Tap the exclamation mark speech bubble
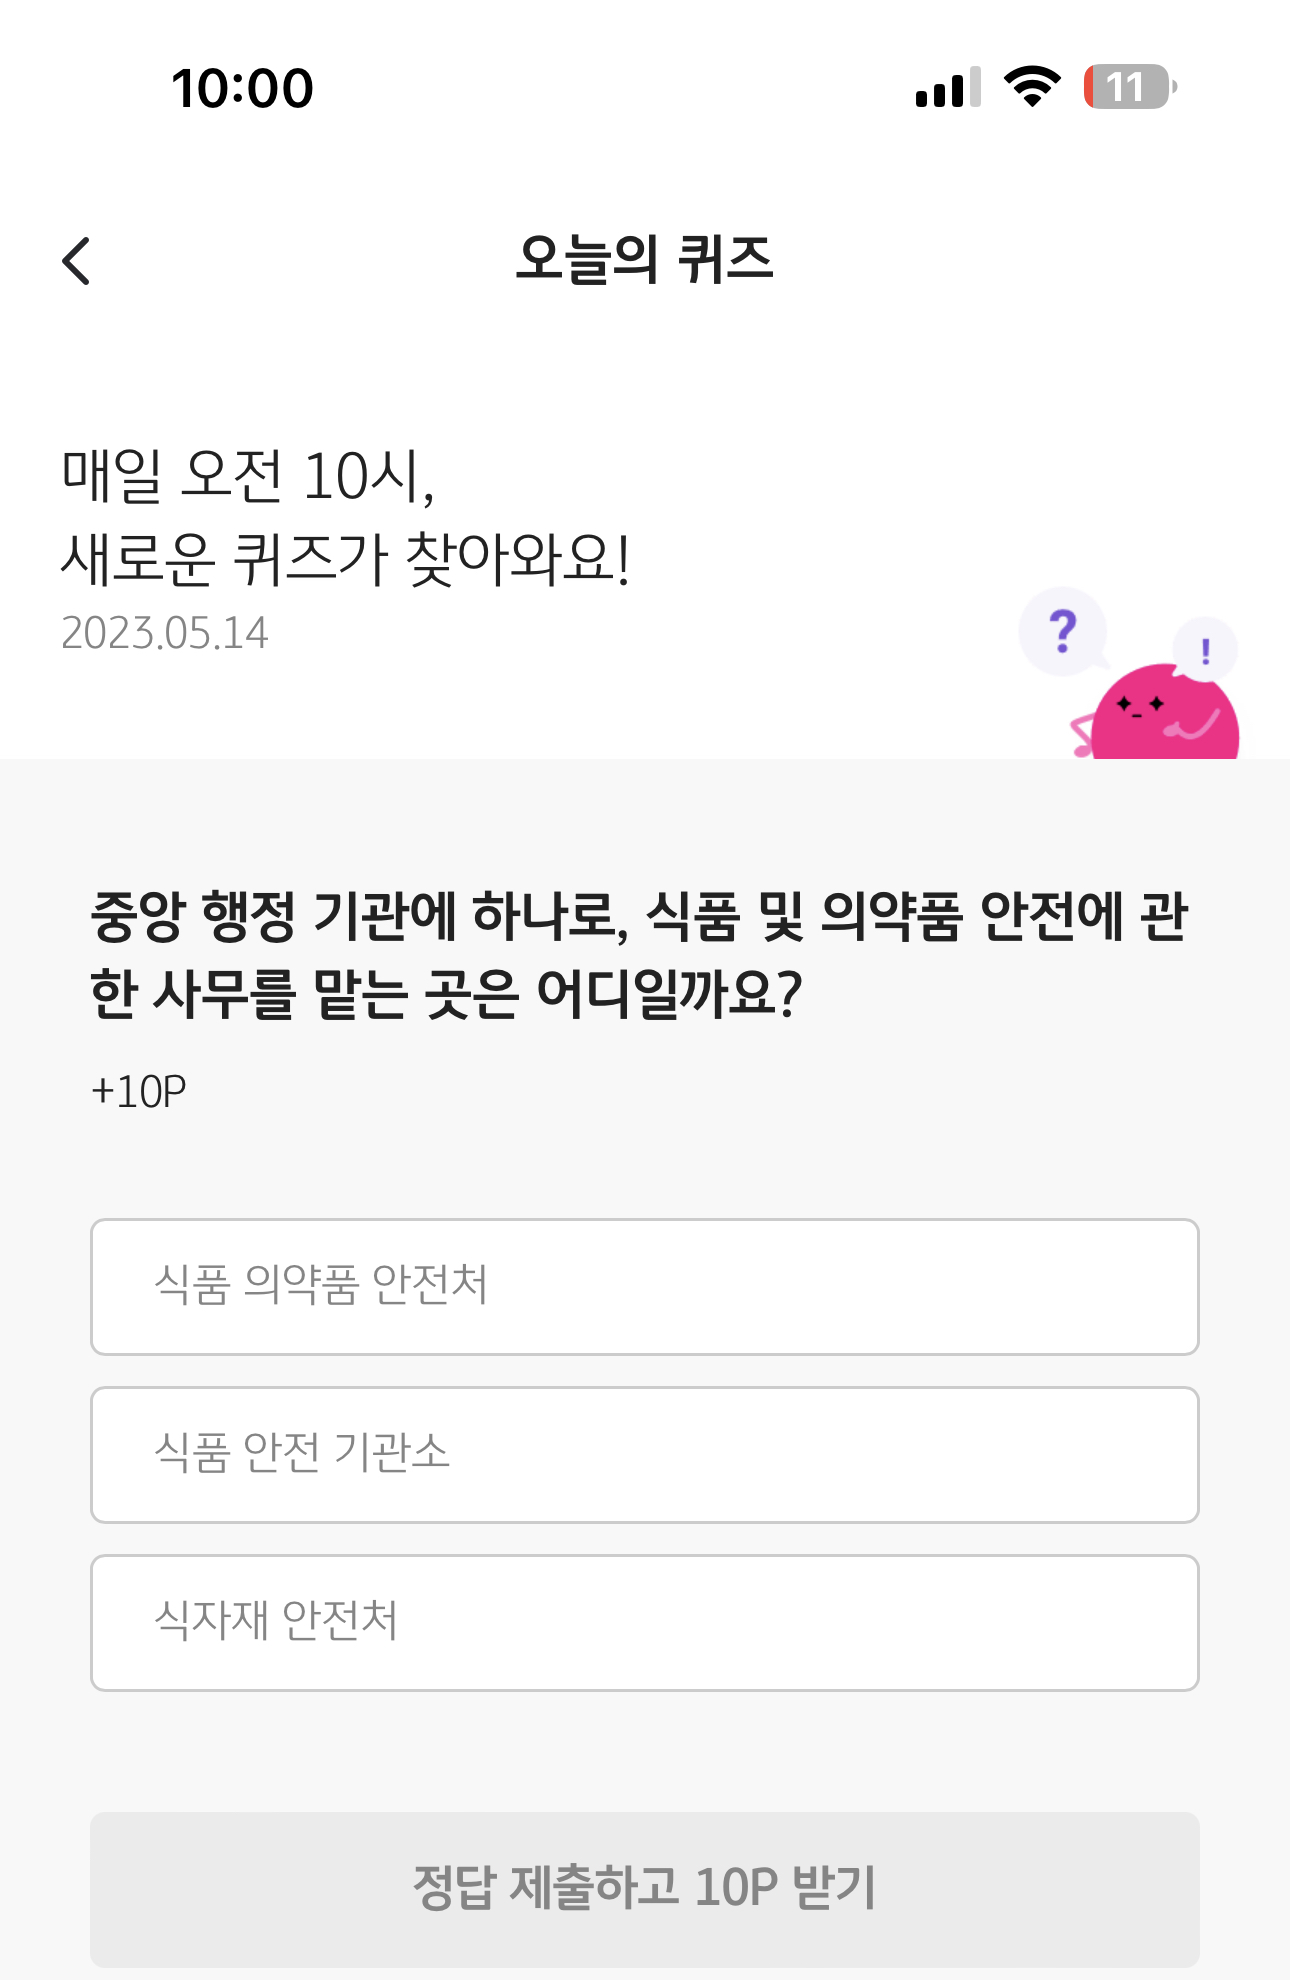 (x=1205, y=650)
